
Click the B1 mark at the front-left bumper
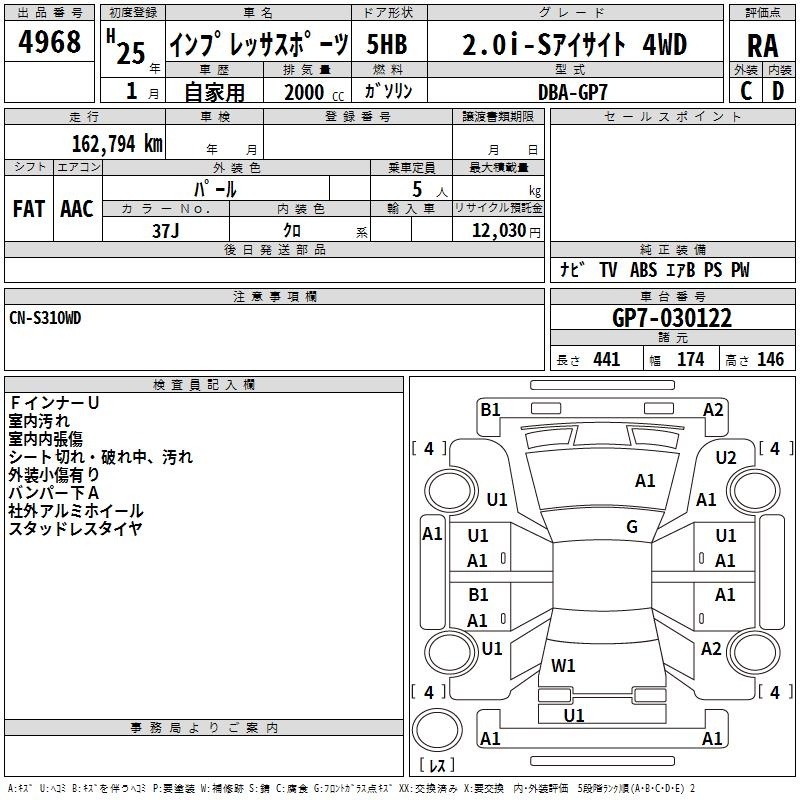click(x=490, y=410)
